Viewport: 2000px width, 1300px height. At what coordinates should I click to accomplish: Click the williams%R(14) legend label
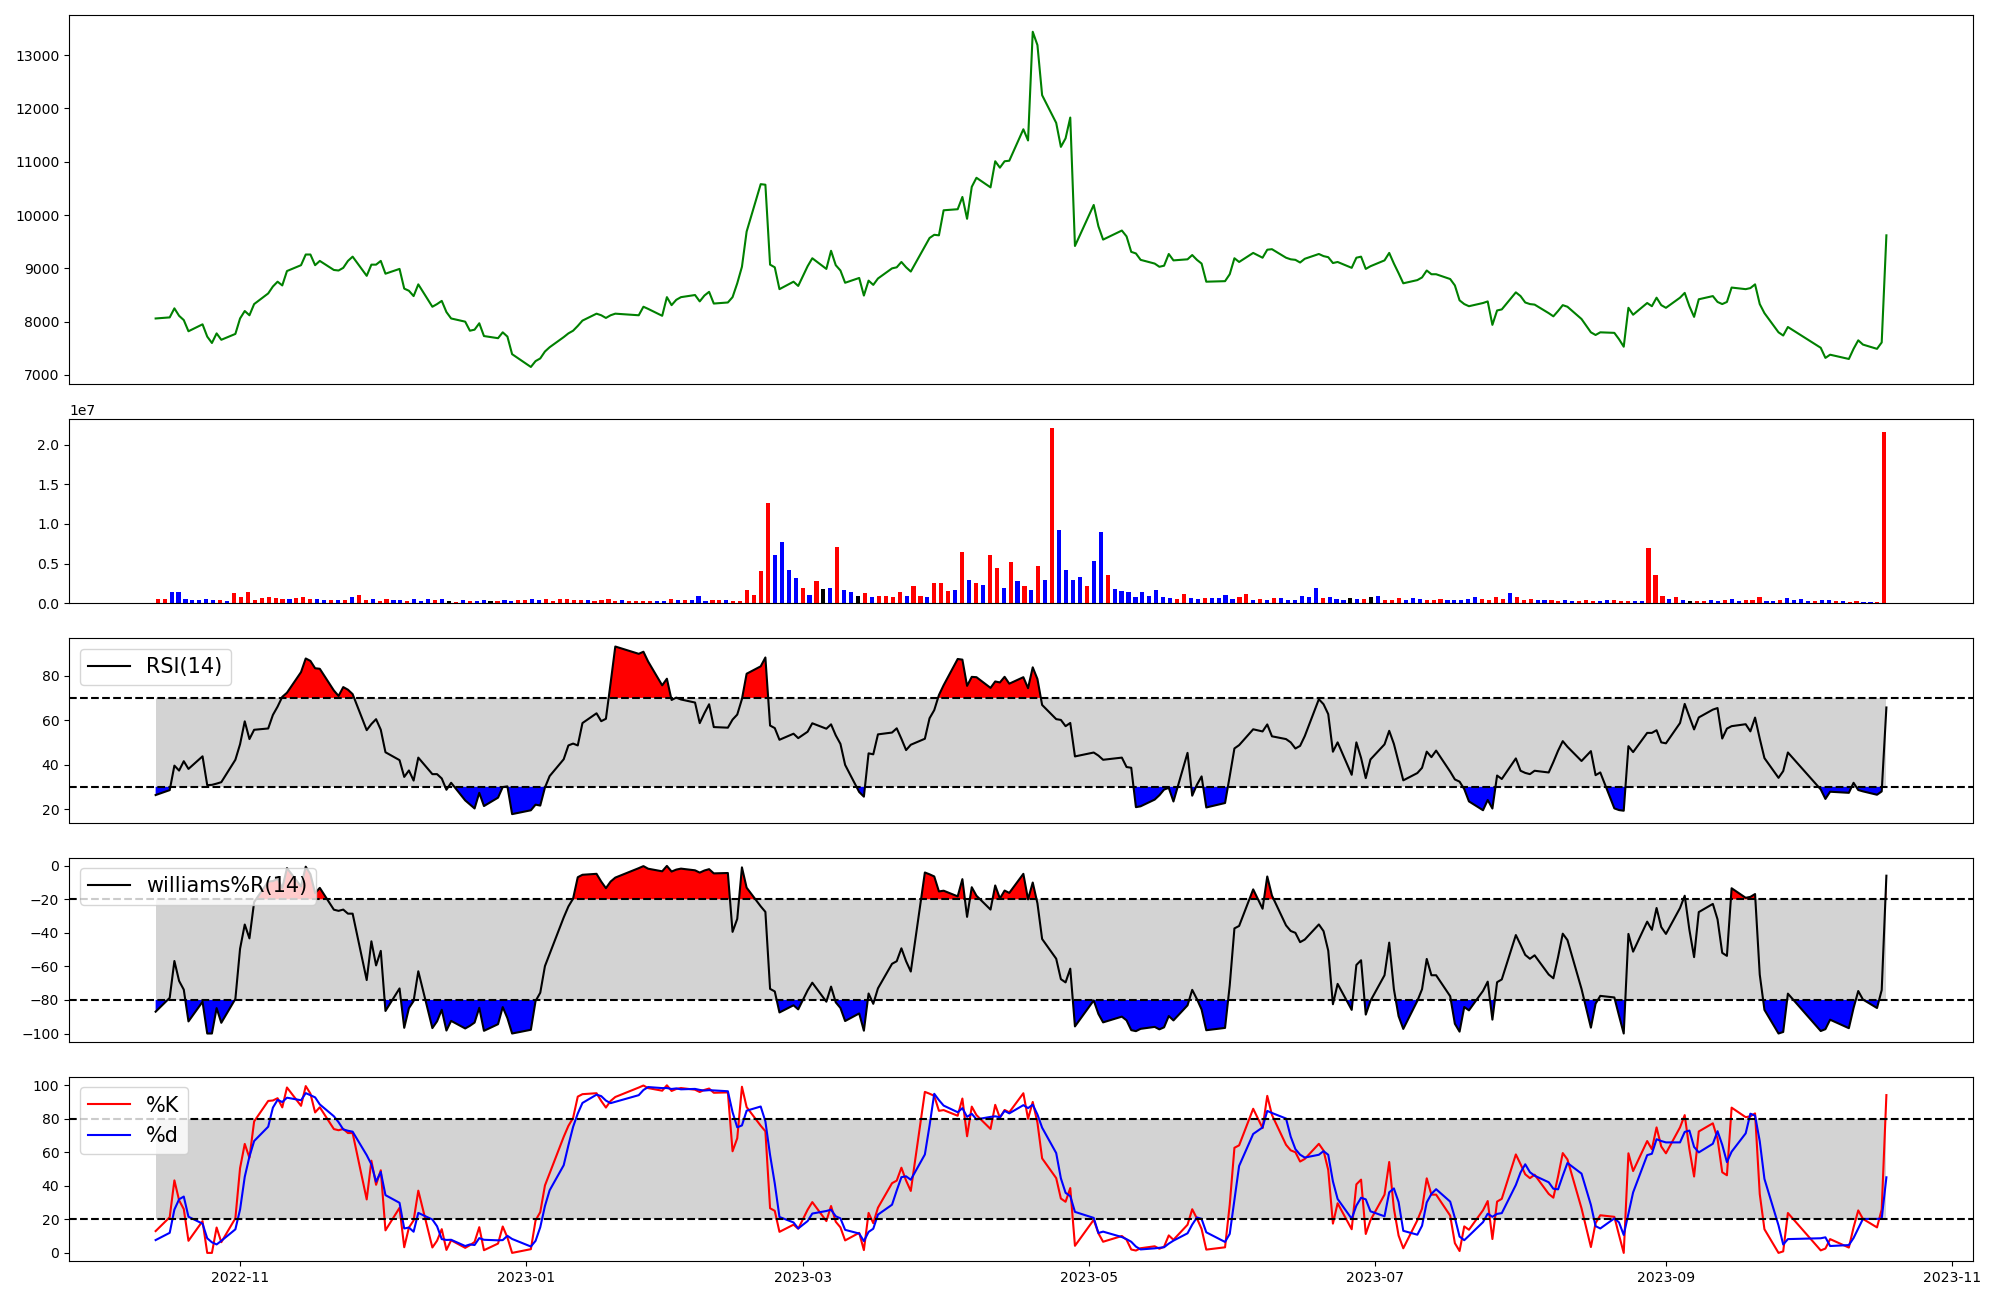[x=226, y=885]
